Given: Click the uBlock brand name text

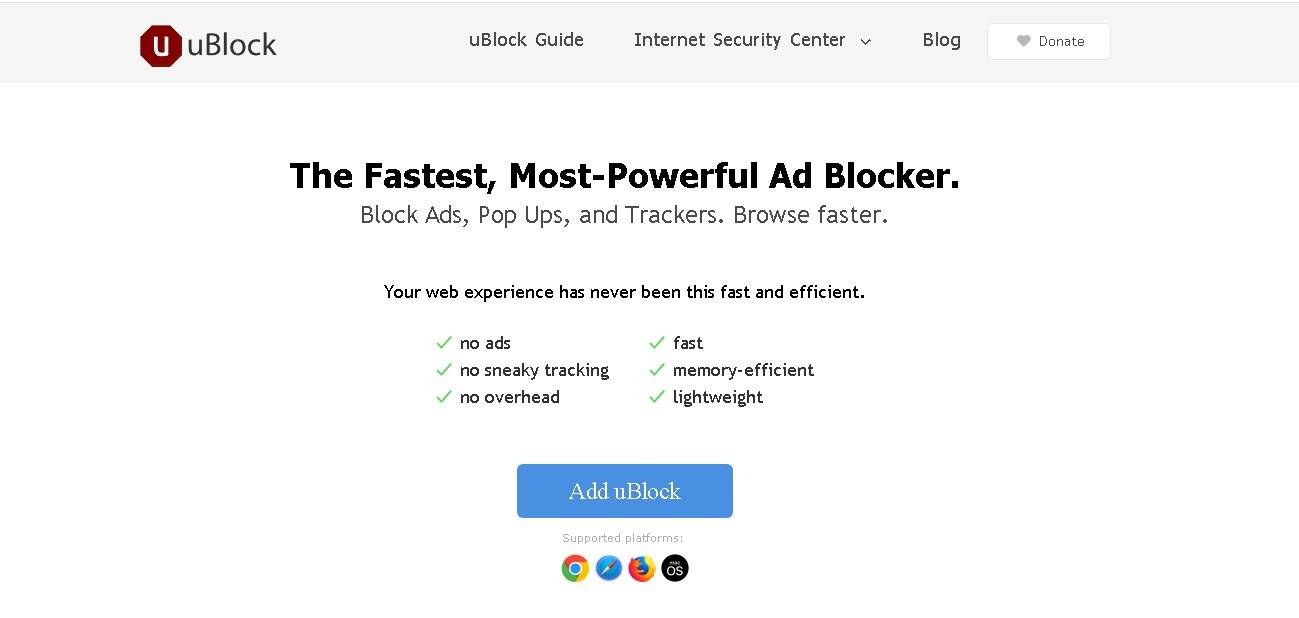Looking at the screenshot, I should point(232,45).
